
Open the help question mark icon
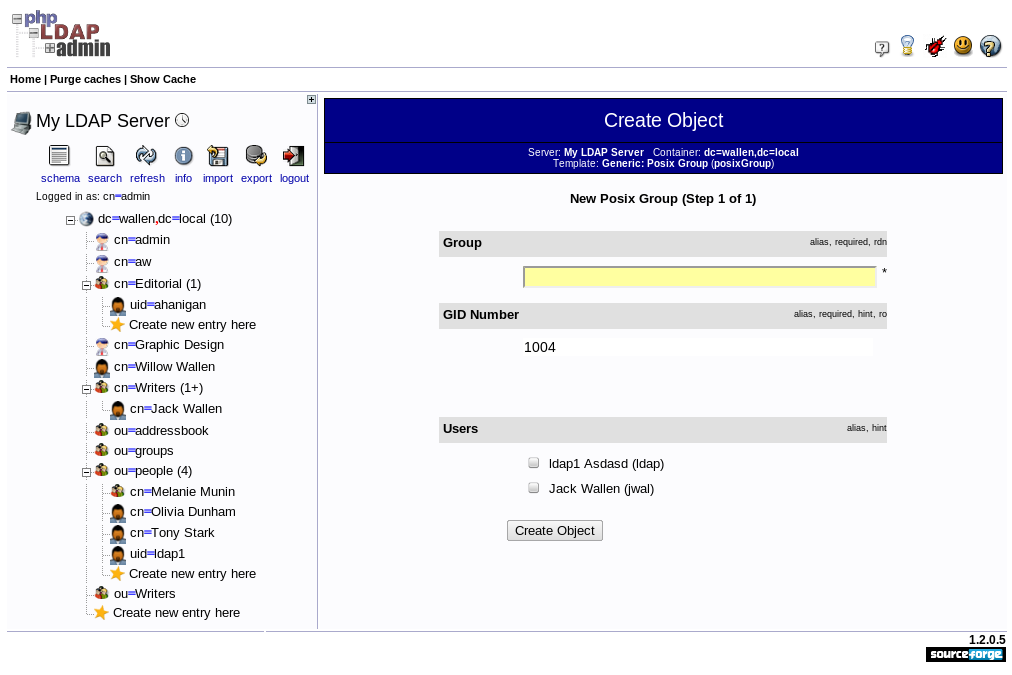tap(990, 46)
